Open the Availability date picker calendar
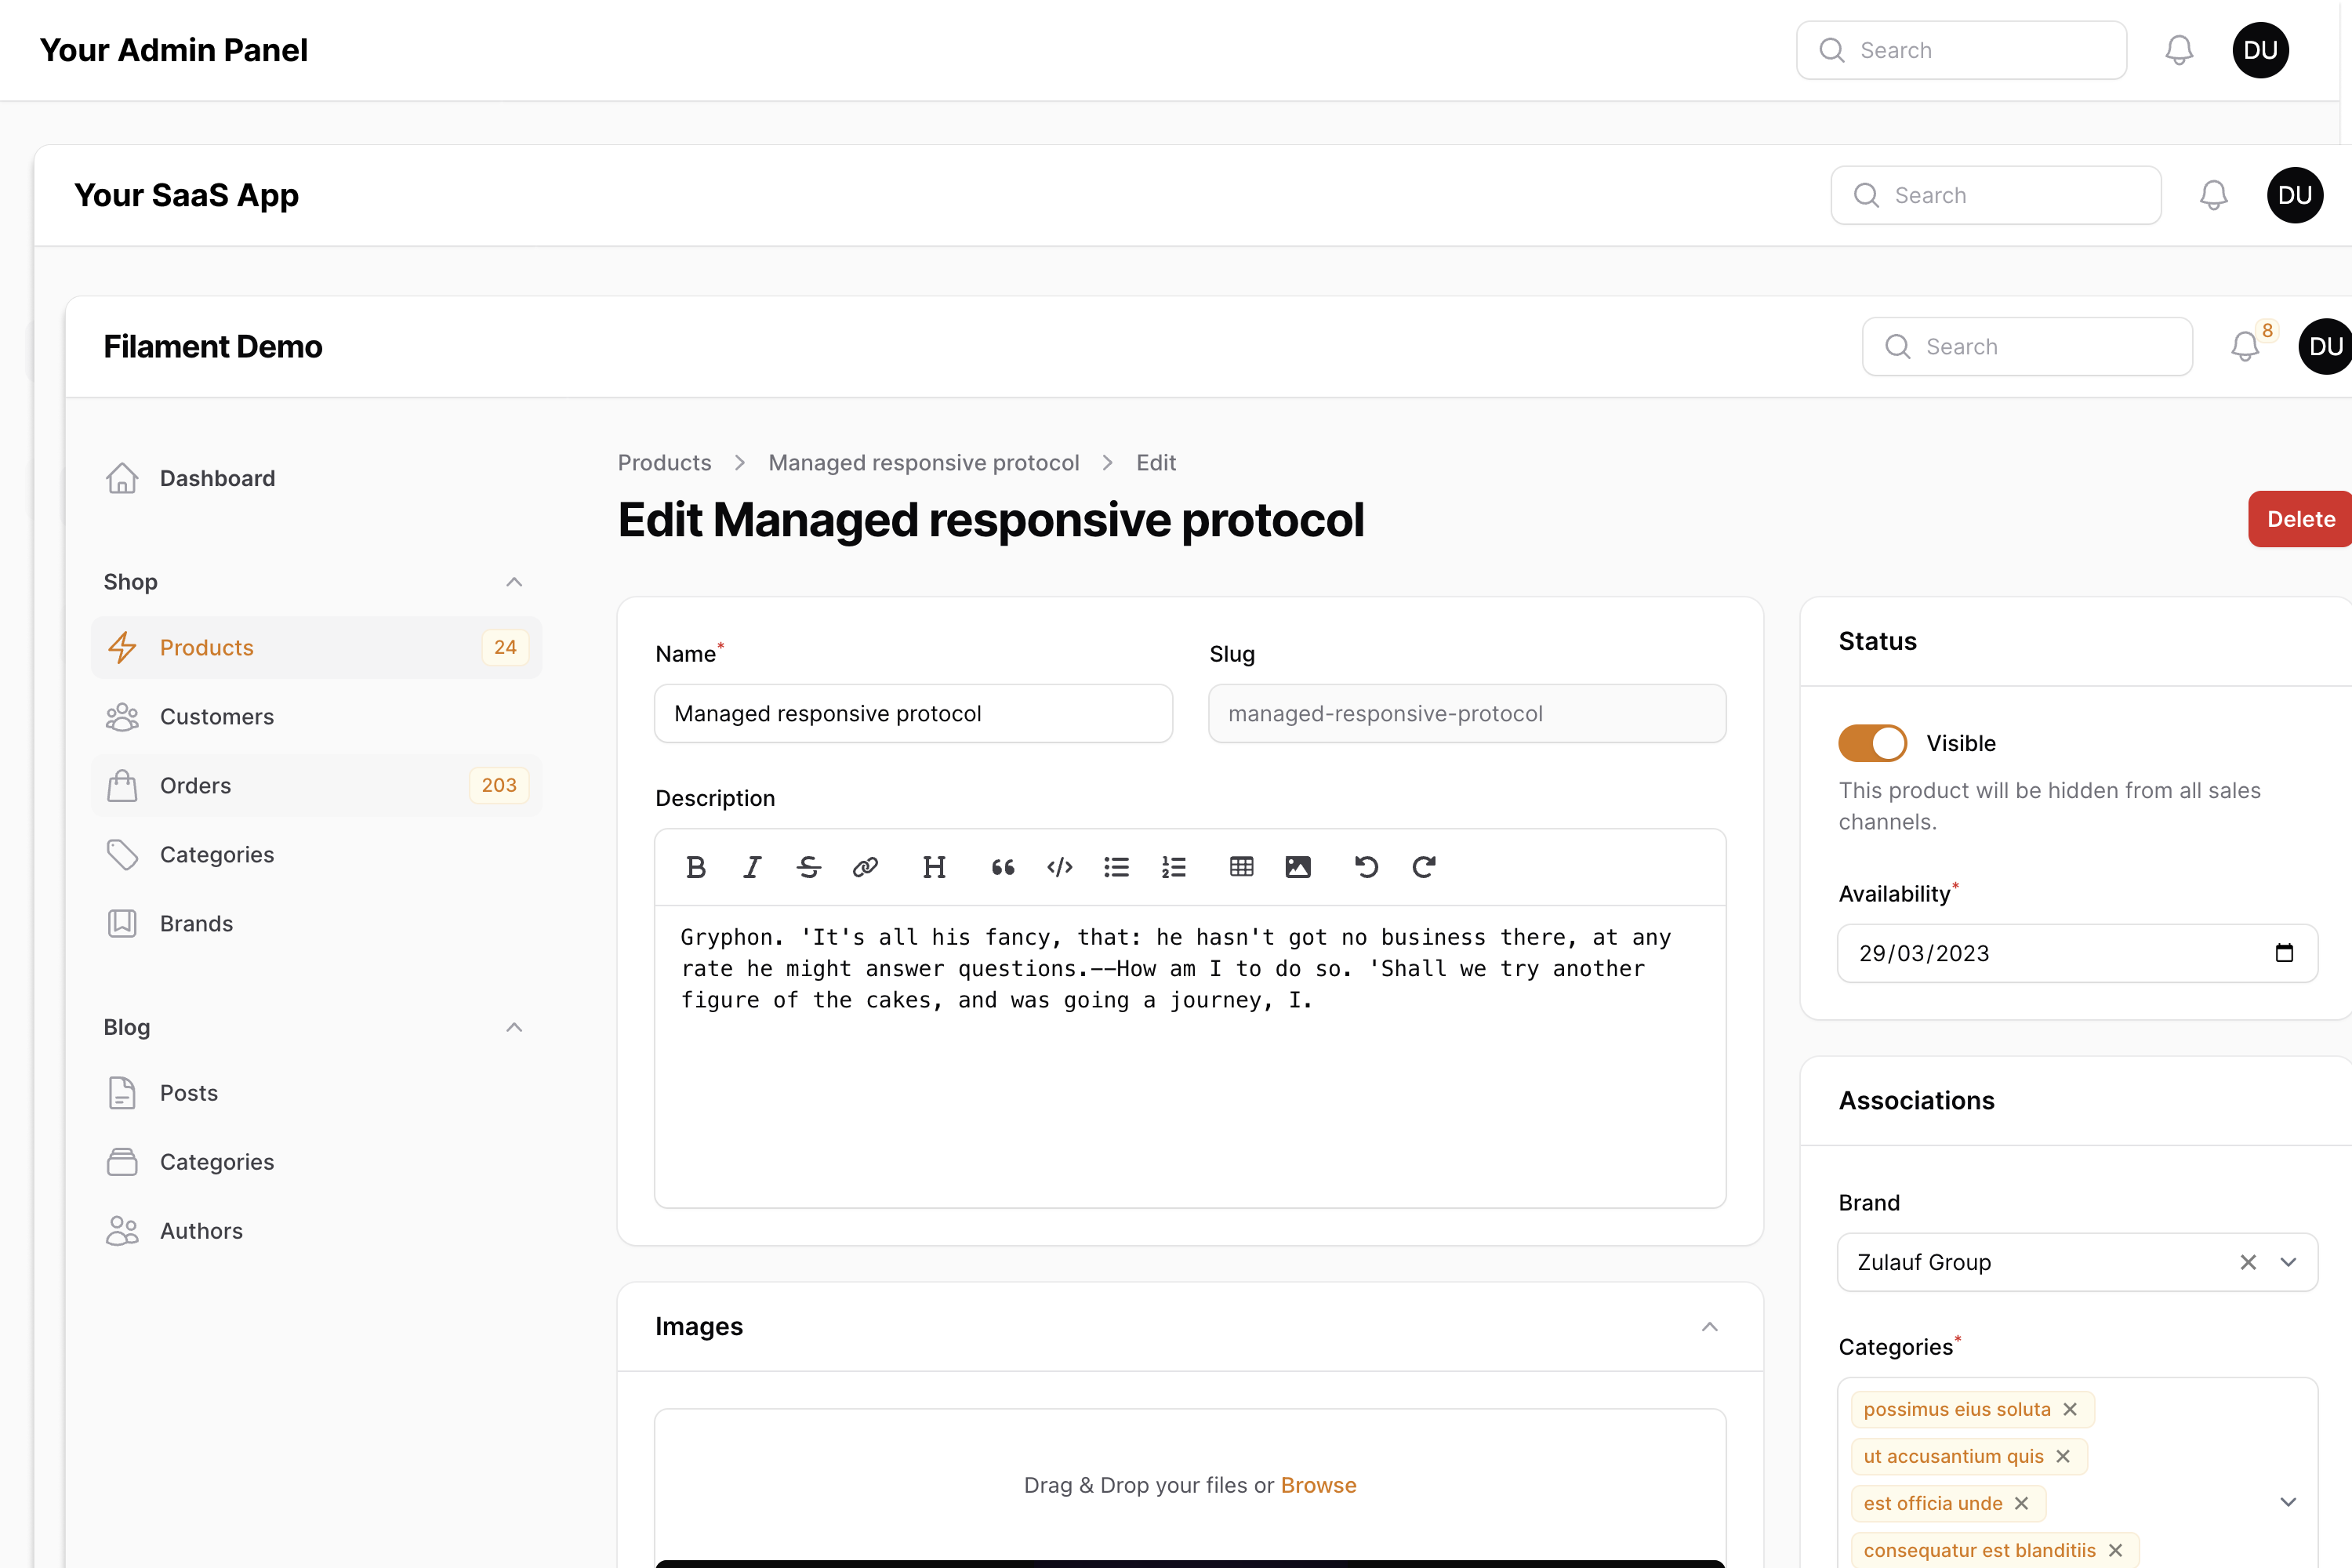 (x=2284, y=953)
